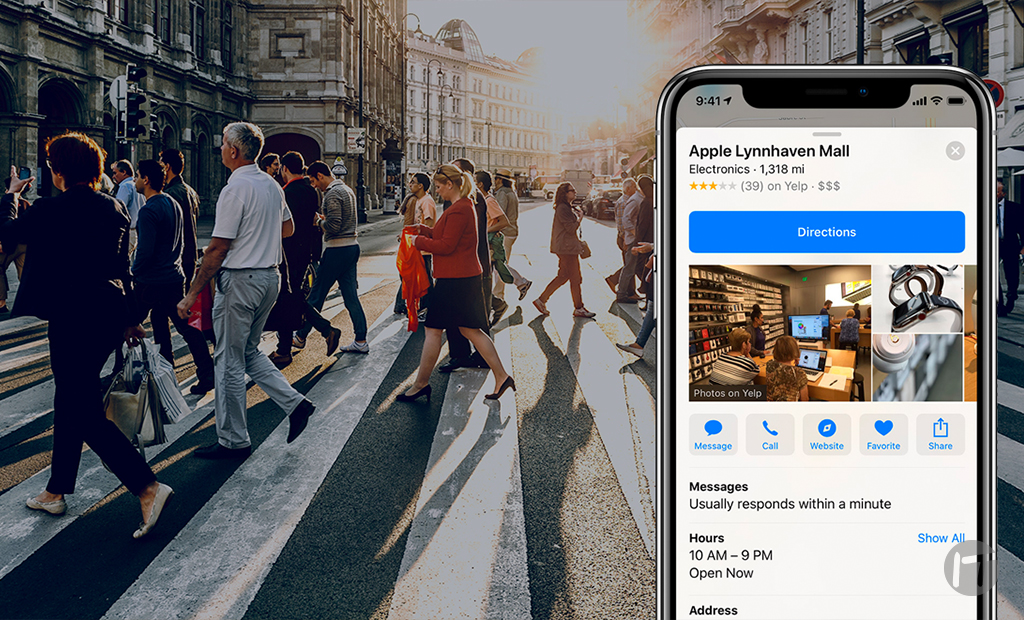Tap the cellular signal bars icon
Viewport: 1024px width, 620px height.
pos(920,101)
